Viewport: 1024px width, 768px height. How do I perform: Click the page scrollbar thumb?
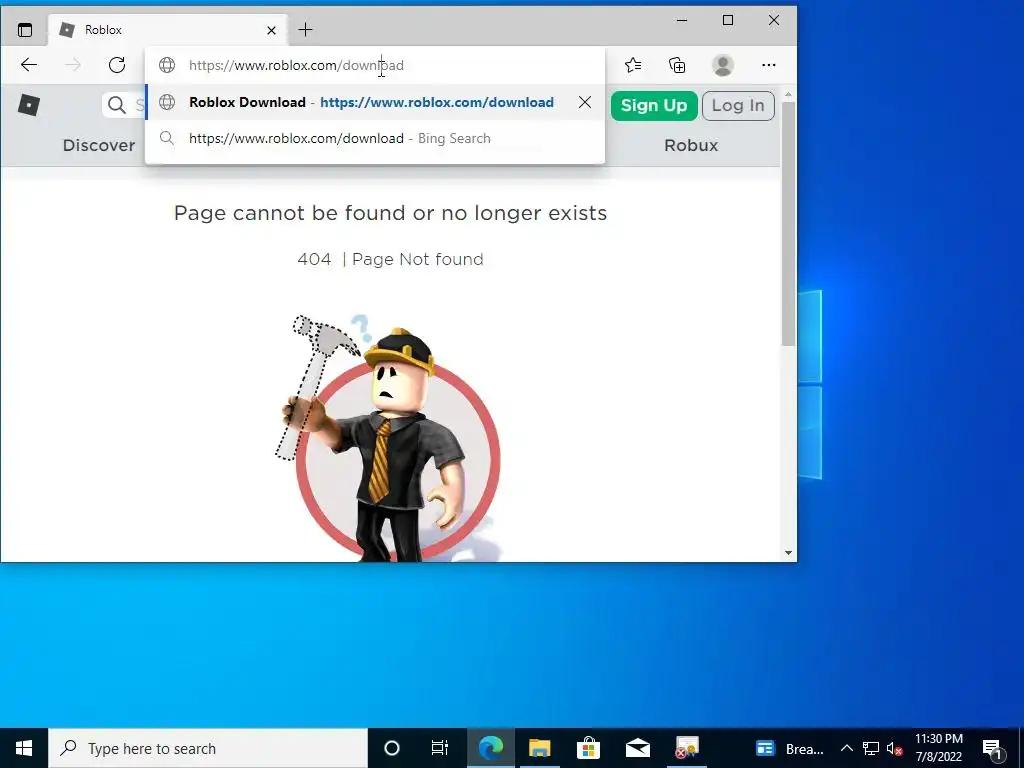point(788,224)
